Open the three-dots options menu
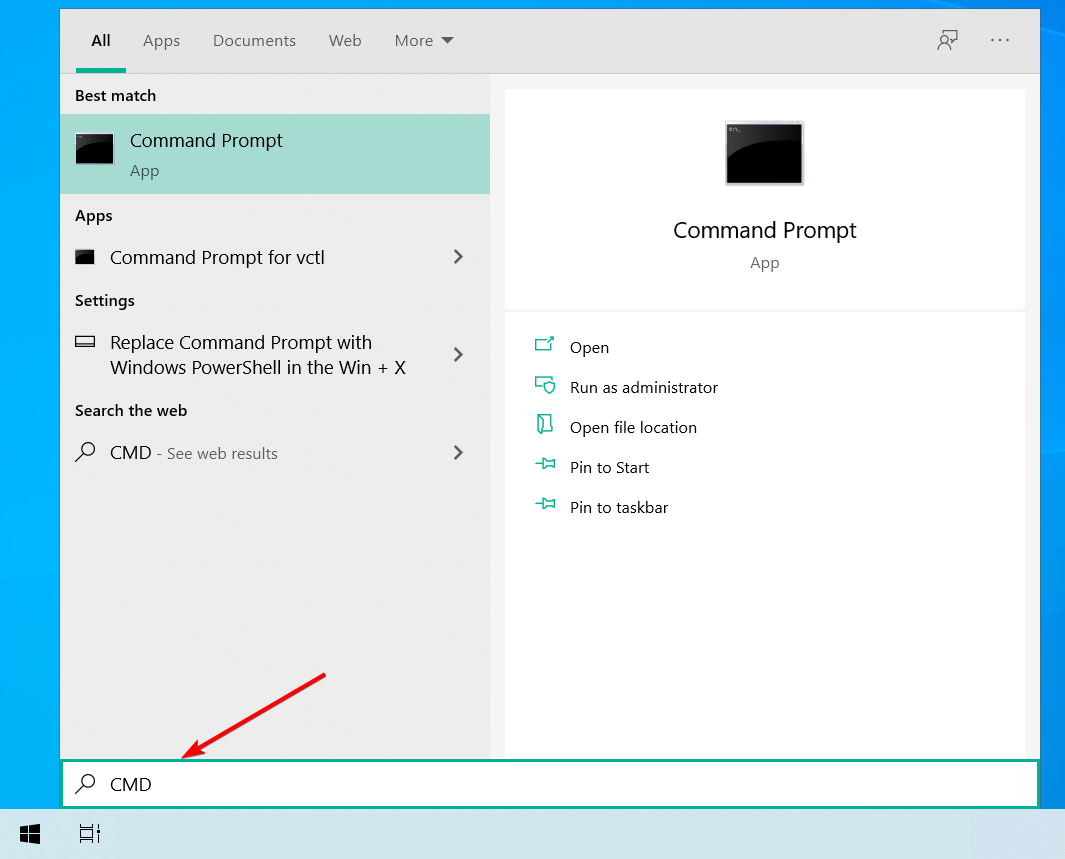Viewport: 1065px width, 859px height. point(1000,40)
